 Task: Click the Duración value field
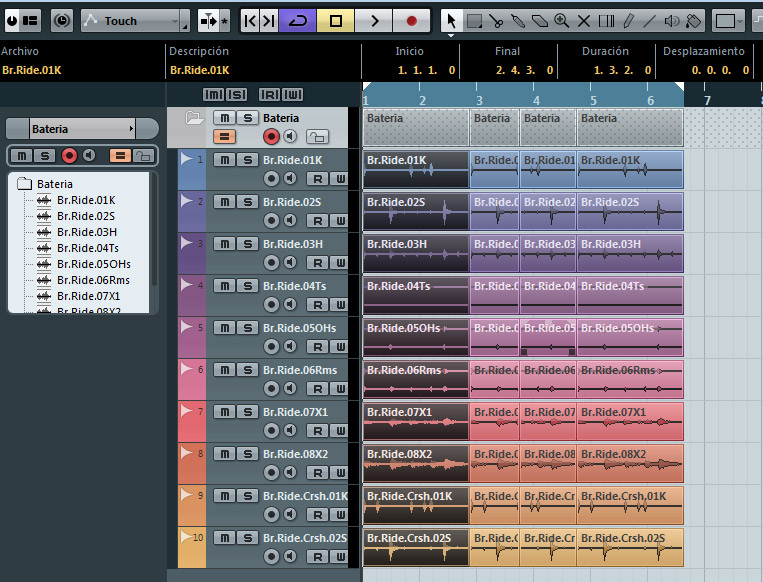tap(622, 70)
